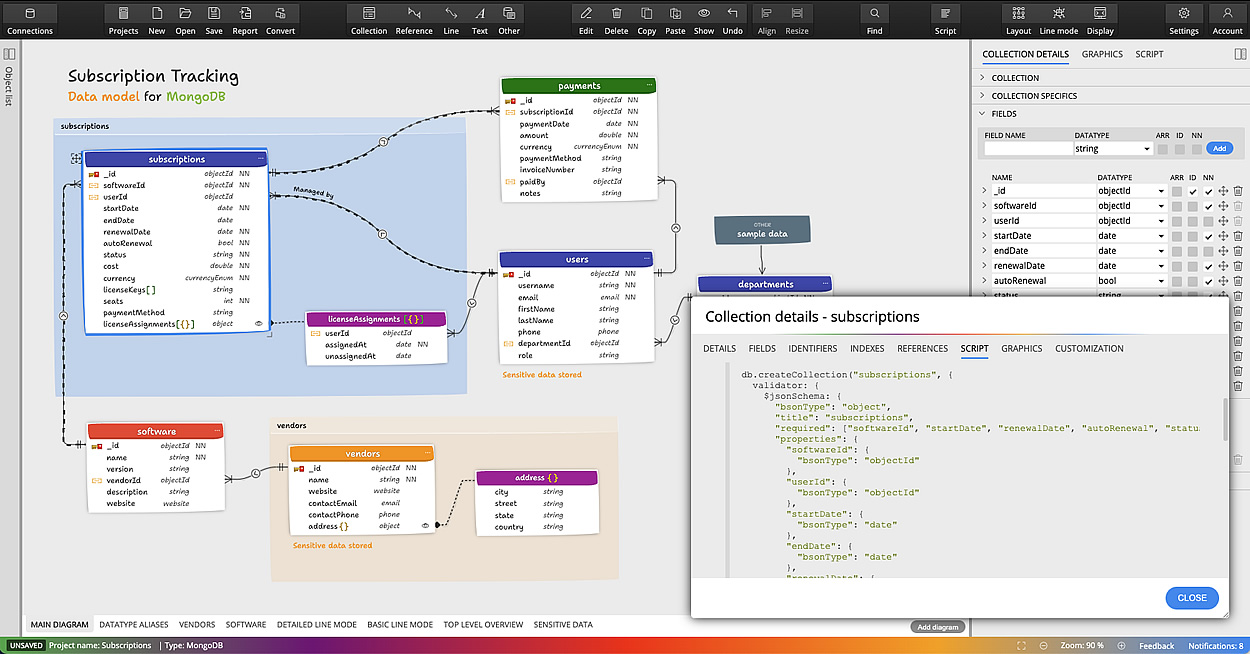Toggle the ID checkbox for autoRenewal field
1250x654 pixels.
(x=1193, y=281)
